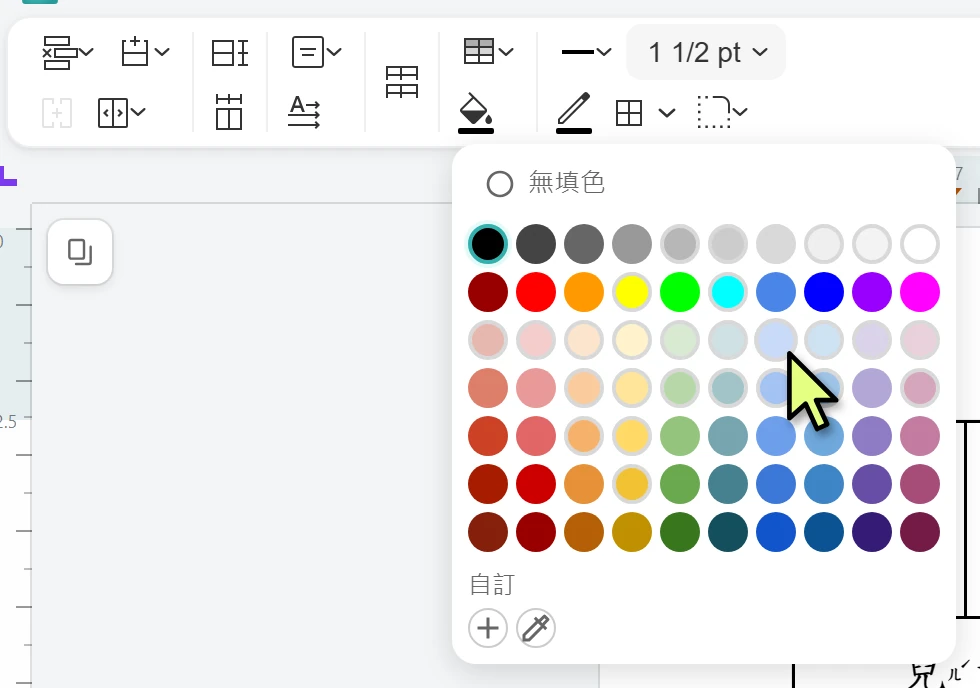Image resolution: width=980 pixels, height=688 pixels.
Task: Click the fill color paint bucket
Action: pyautogui.click(x=476, y=112)
